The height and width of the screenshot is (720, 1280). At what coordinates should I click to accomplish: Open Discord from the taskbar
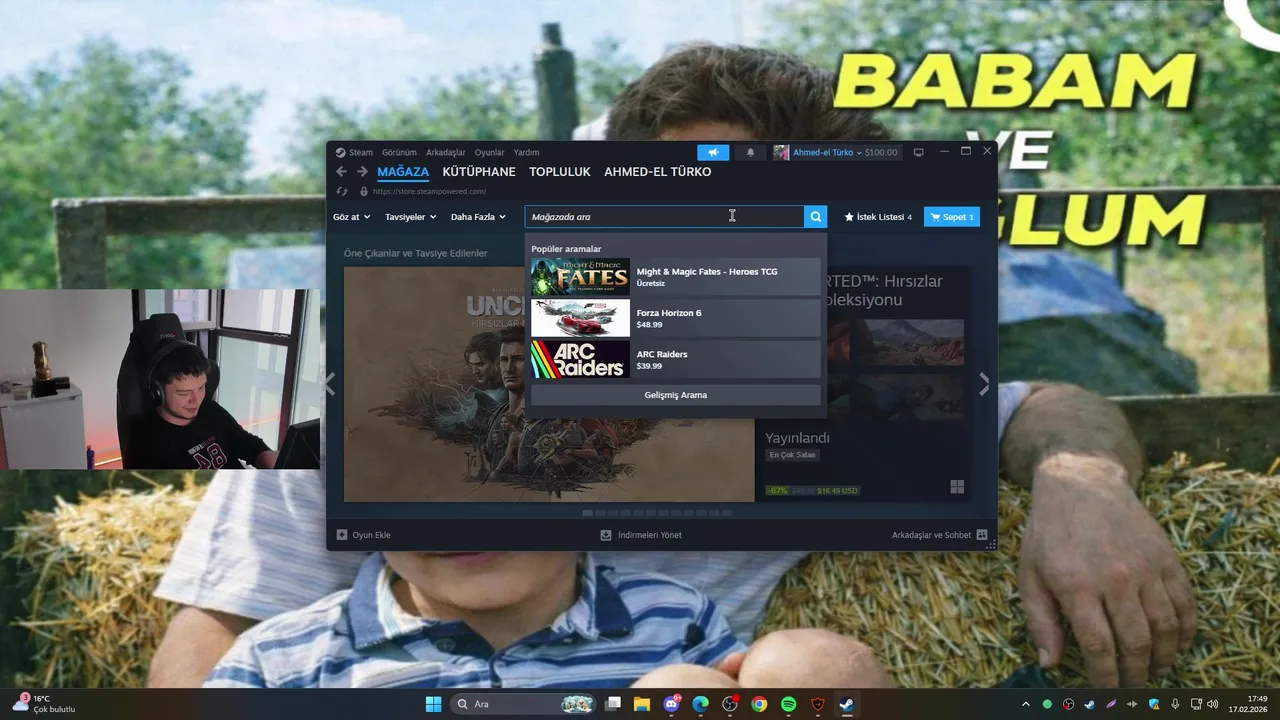672,704
